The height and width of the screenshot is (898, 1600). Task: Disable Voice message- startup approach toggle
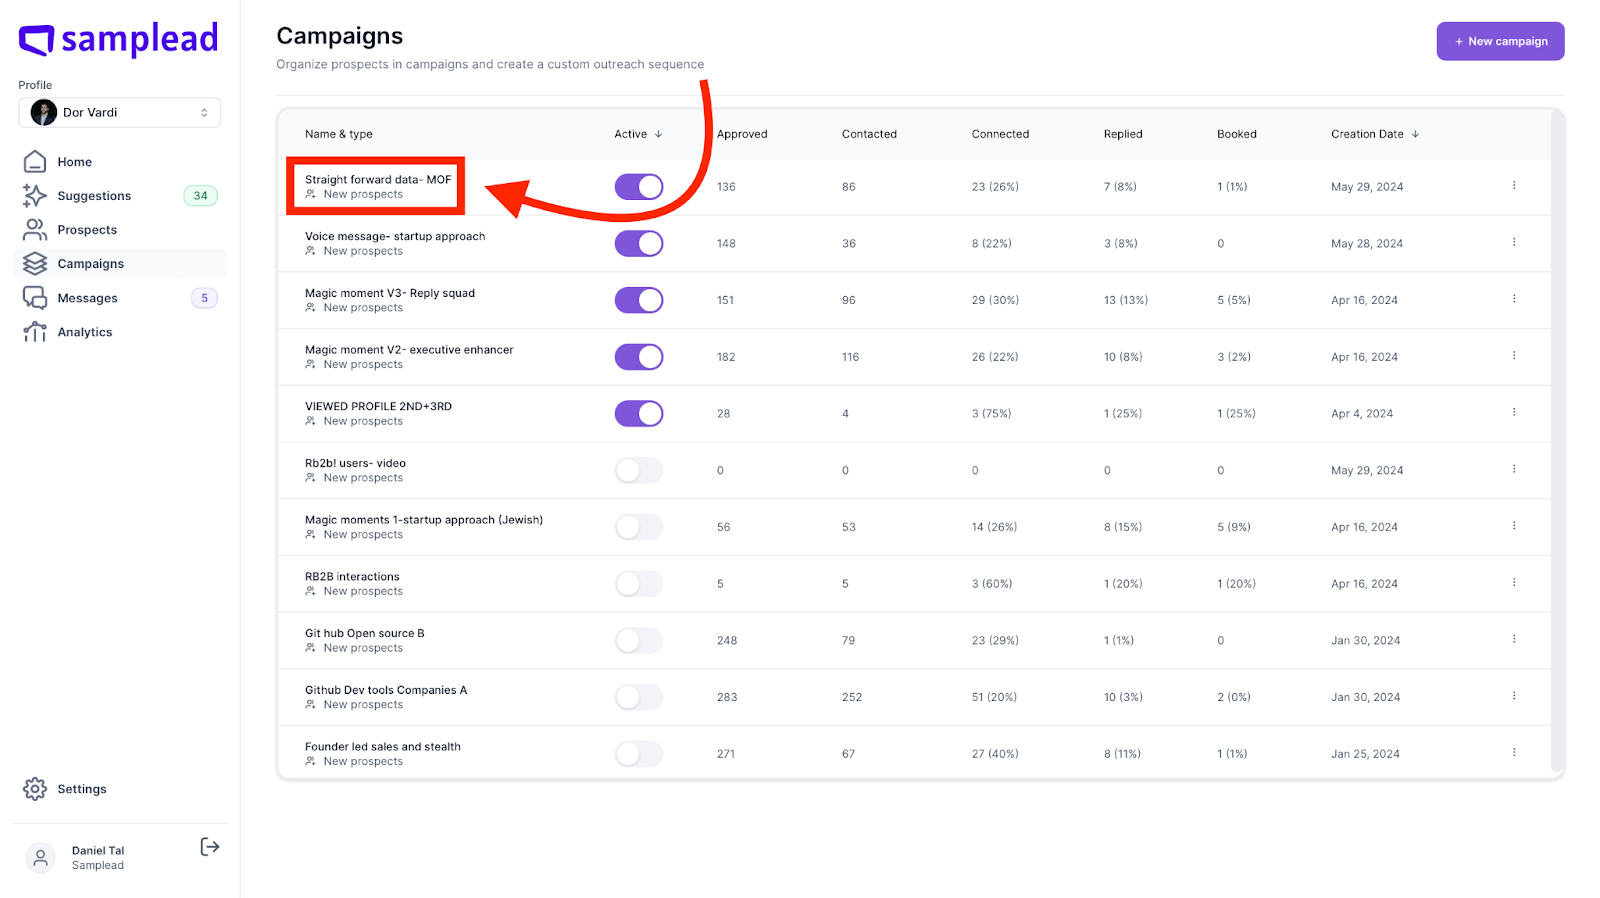point(639,244)
